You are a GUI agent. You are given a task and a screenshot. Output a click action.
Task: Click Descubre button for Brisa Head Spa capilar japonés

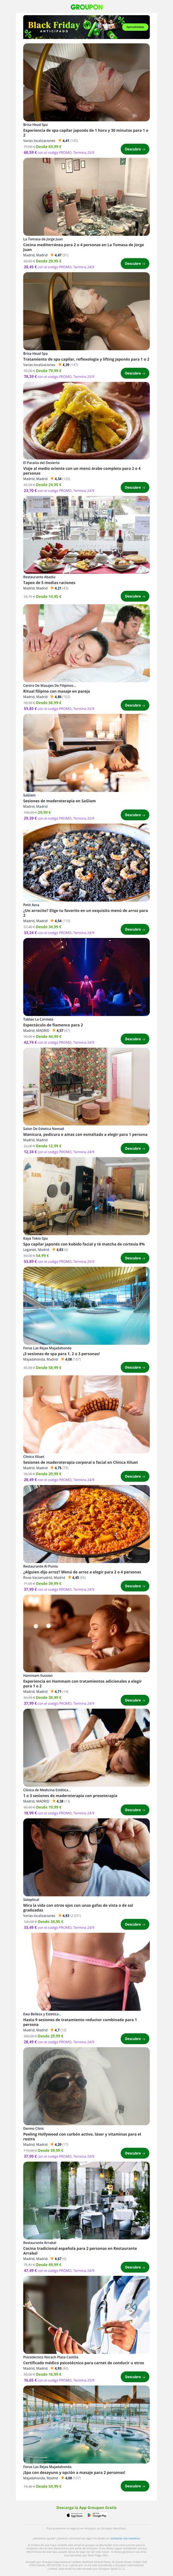pyautogui.click(x=134, y=149)
